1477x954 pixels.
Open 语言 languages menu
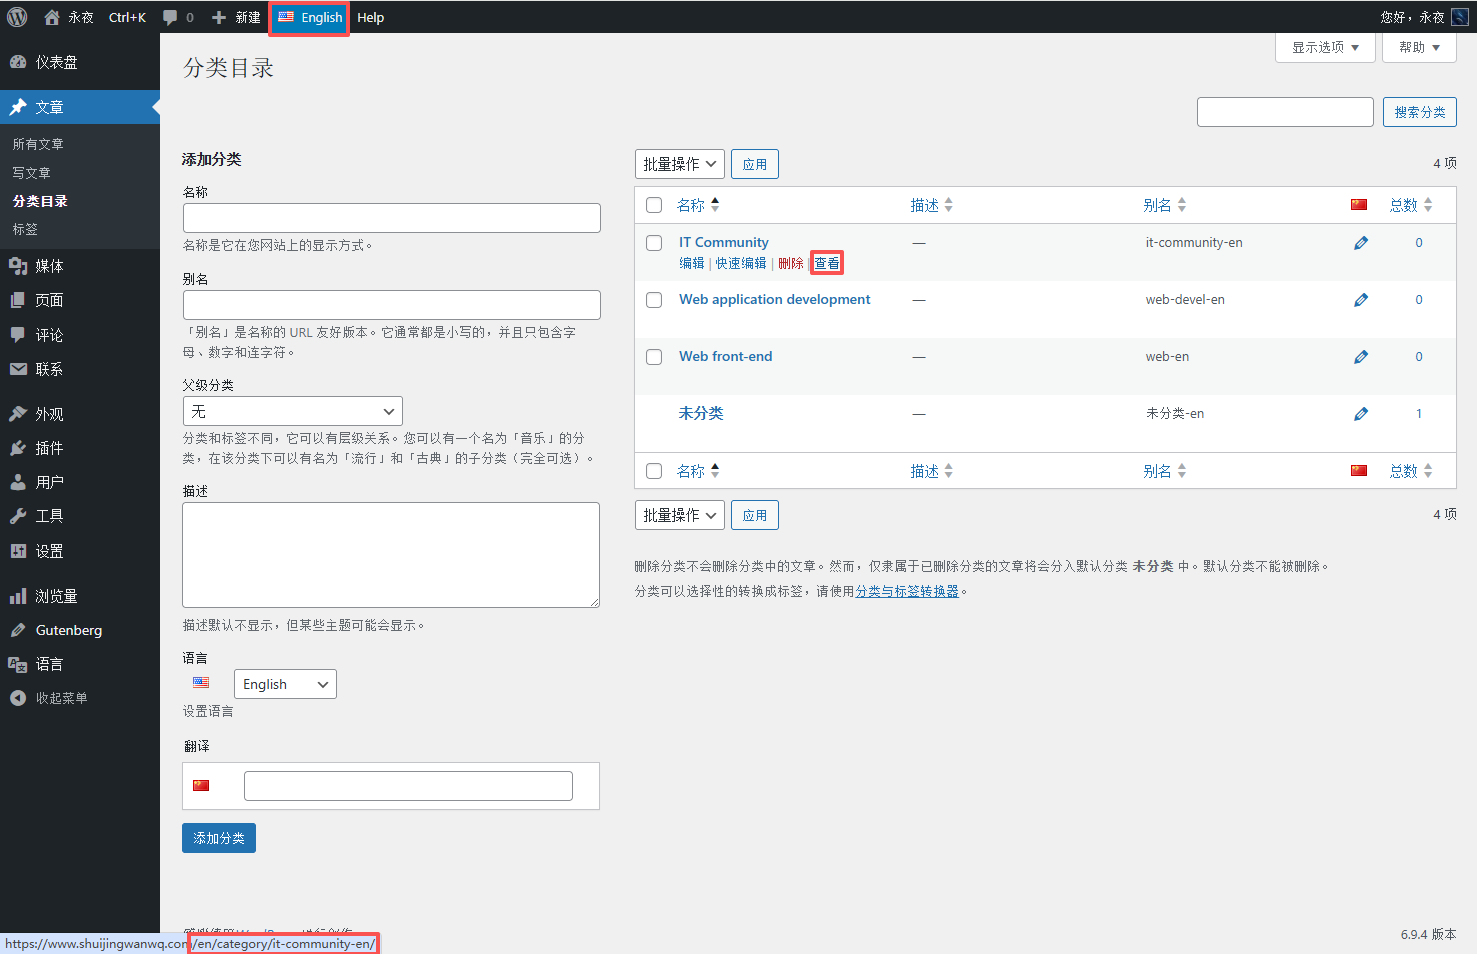[x=80, y=664]
